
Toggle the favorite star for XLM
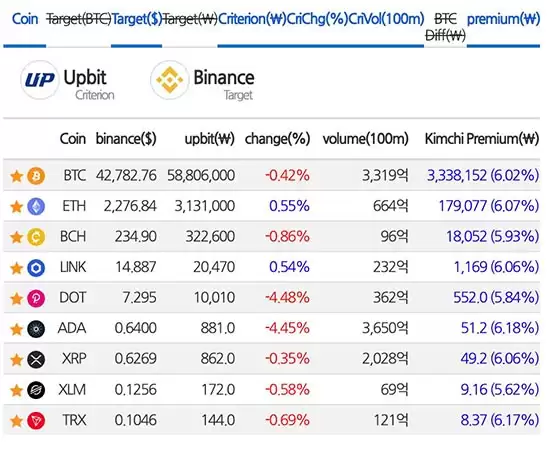pyautogui.click(x=16, y=391)
